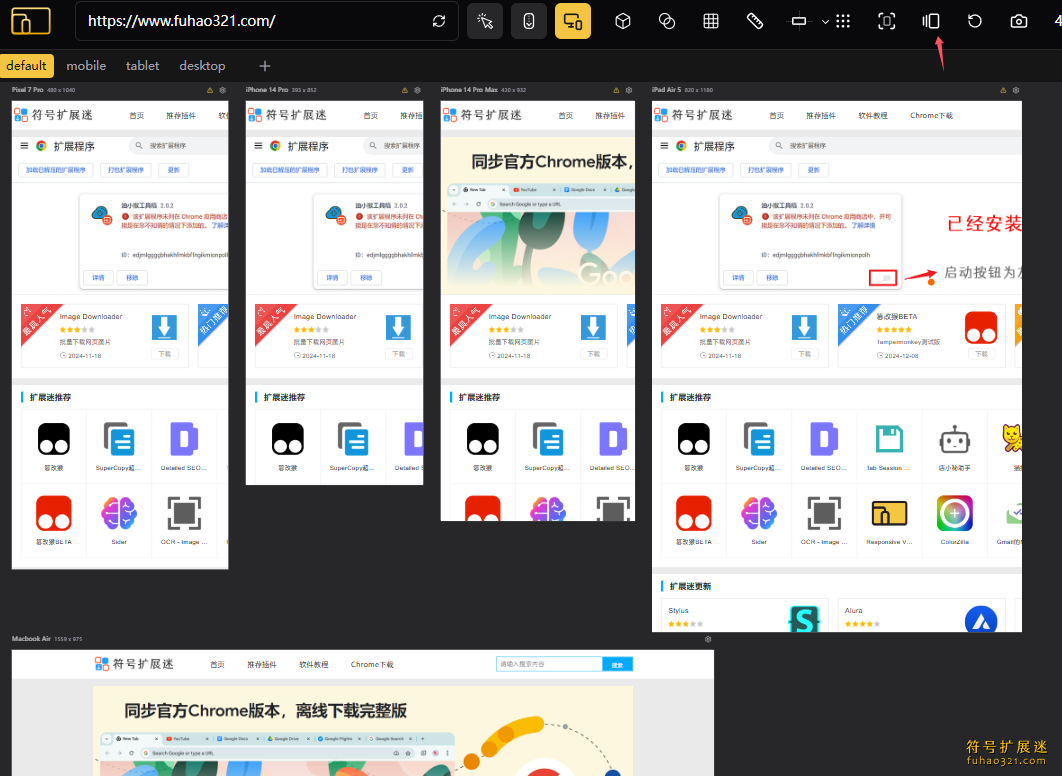The width and height of the screenshot is (1062, 776).
Task: Open Pixel 7 Pro device settings gear
Action: [x=222, y=90]
